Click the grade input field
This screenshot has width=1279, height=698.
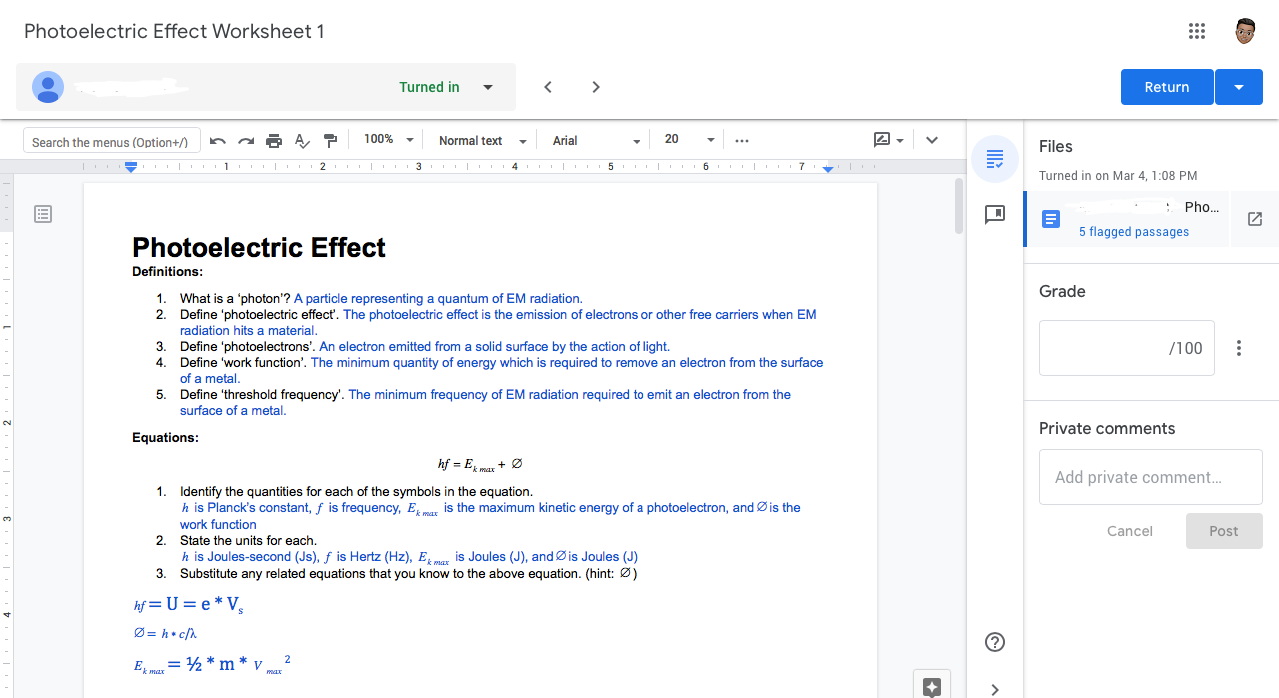(x=1127, y=348)
